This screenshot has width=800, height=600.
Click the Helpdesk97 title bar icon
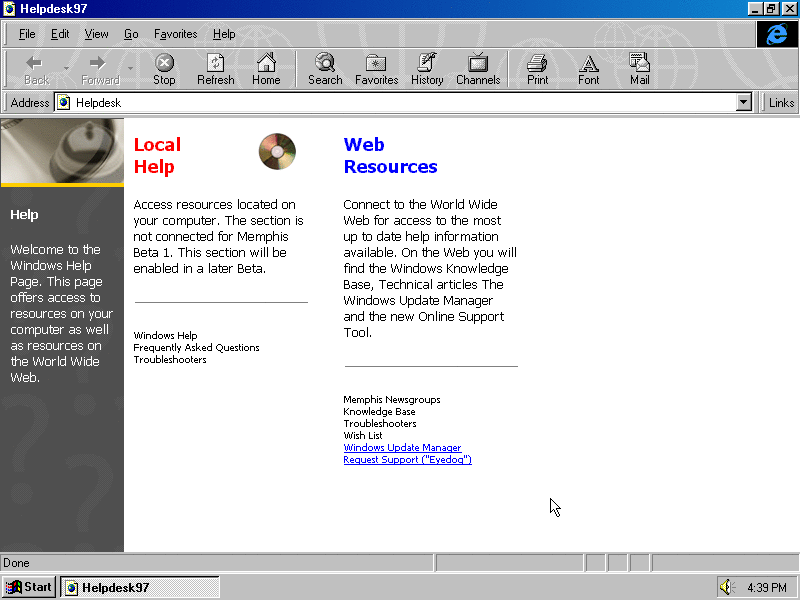point(9,9)
